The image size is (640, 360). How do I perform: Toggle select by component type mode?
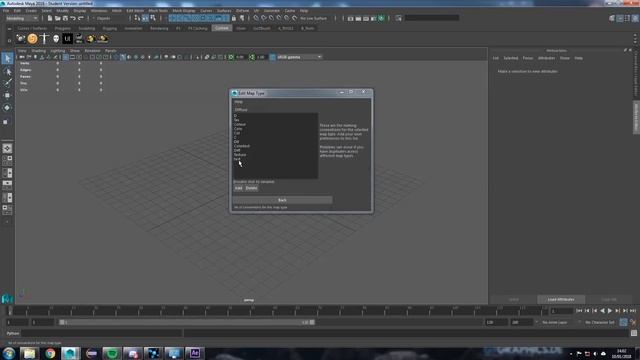[153, 18]
